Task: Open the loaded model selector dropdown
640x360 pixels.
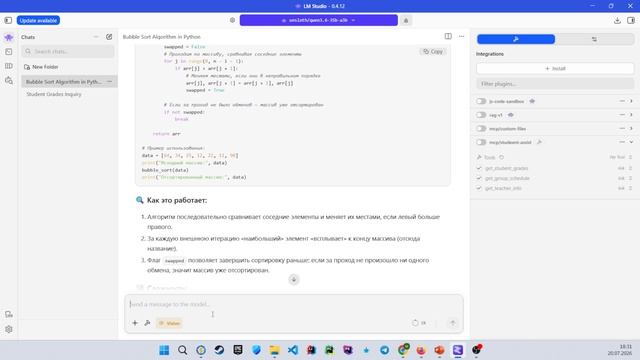Action: pos(318,20)
